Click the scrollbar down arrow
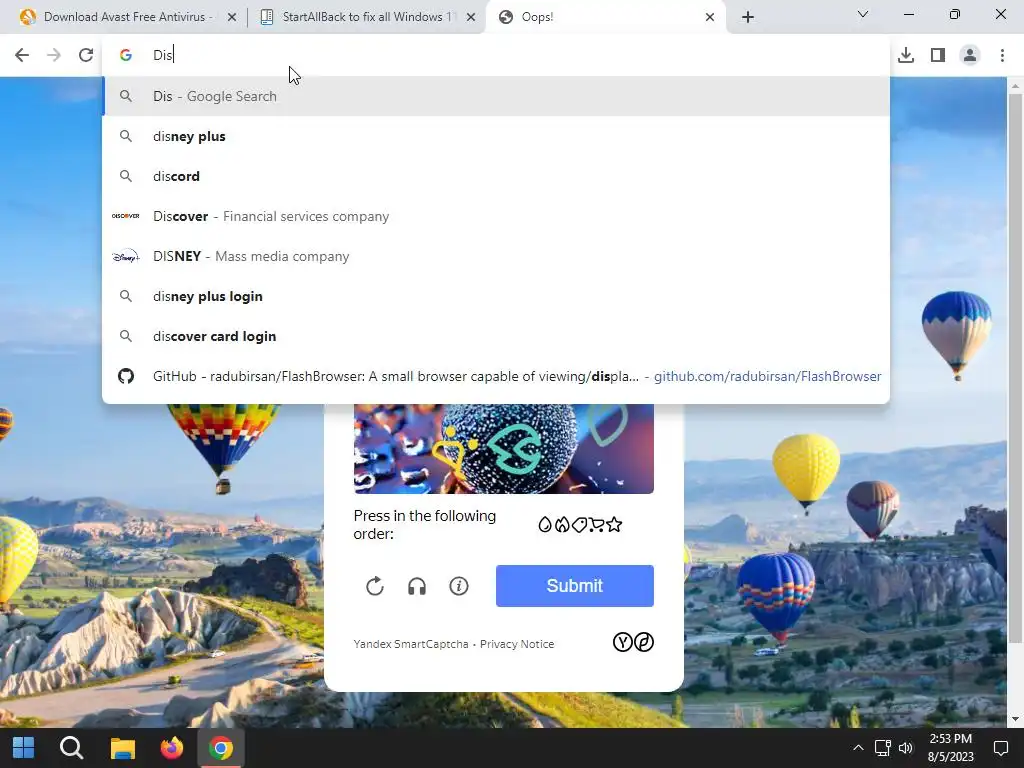This screenshot has height=768, width=1024. pos(1015,719)
